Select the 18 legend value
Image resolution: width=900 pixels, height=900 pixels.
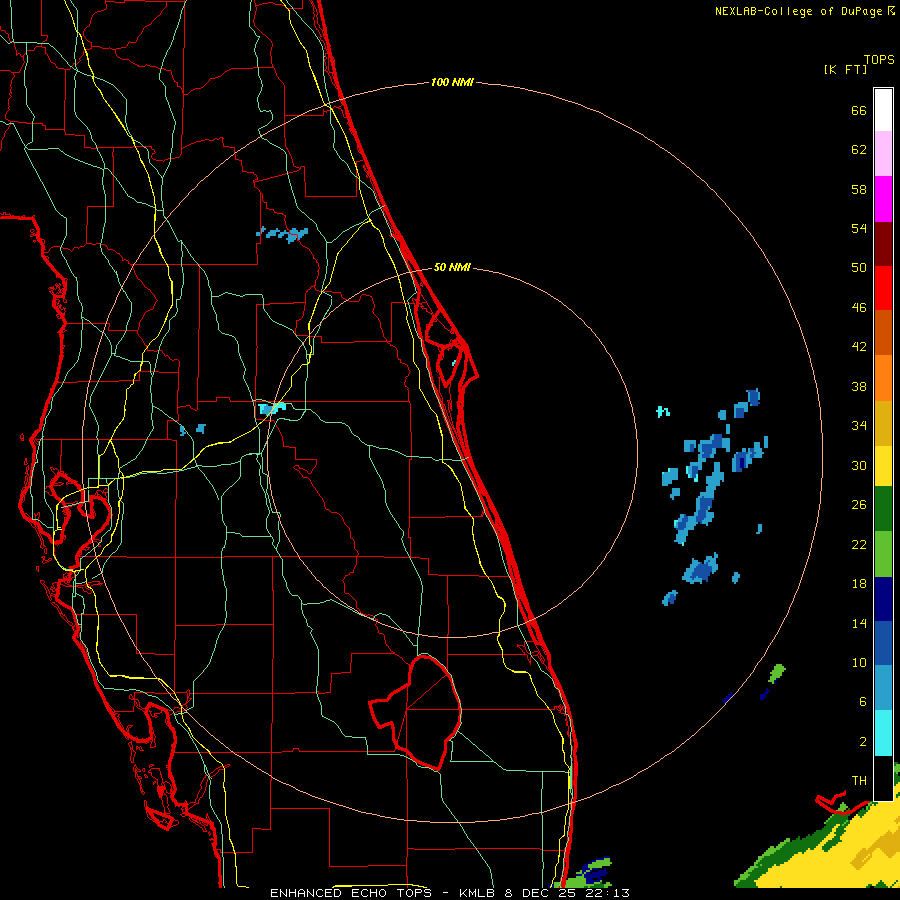[x=859, y=584]
